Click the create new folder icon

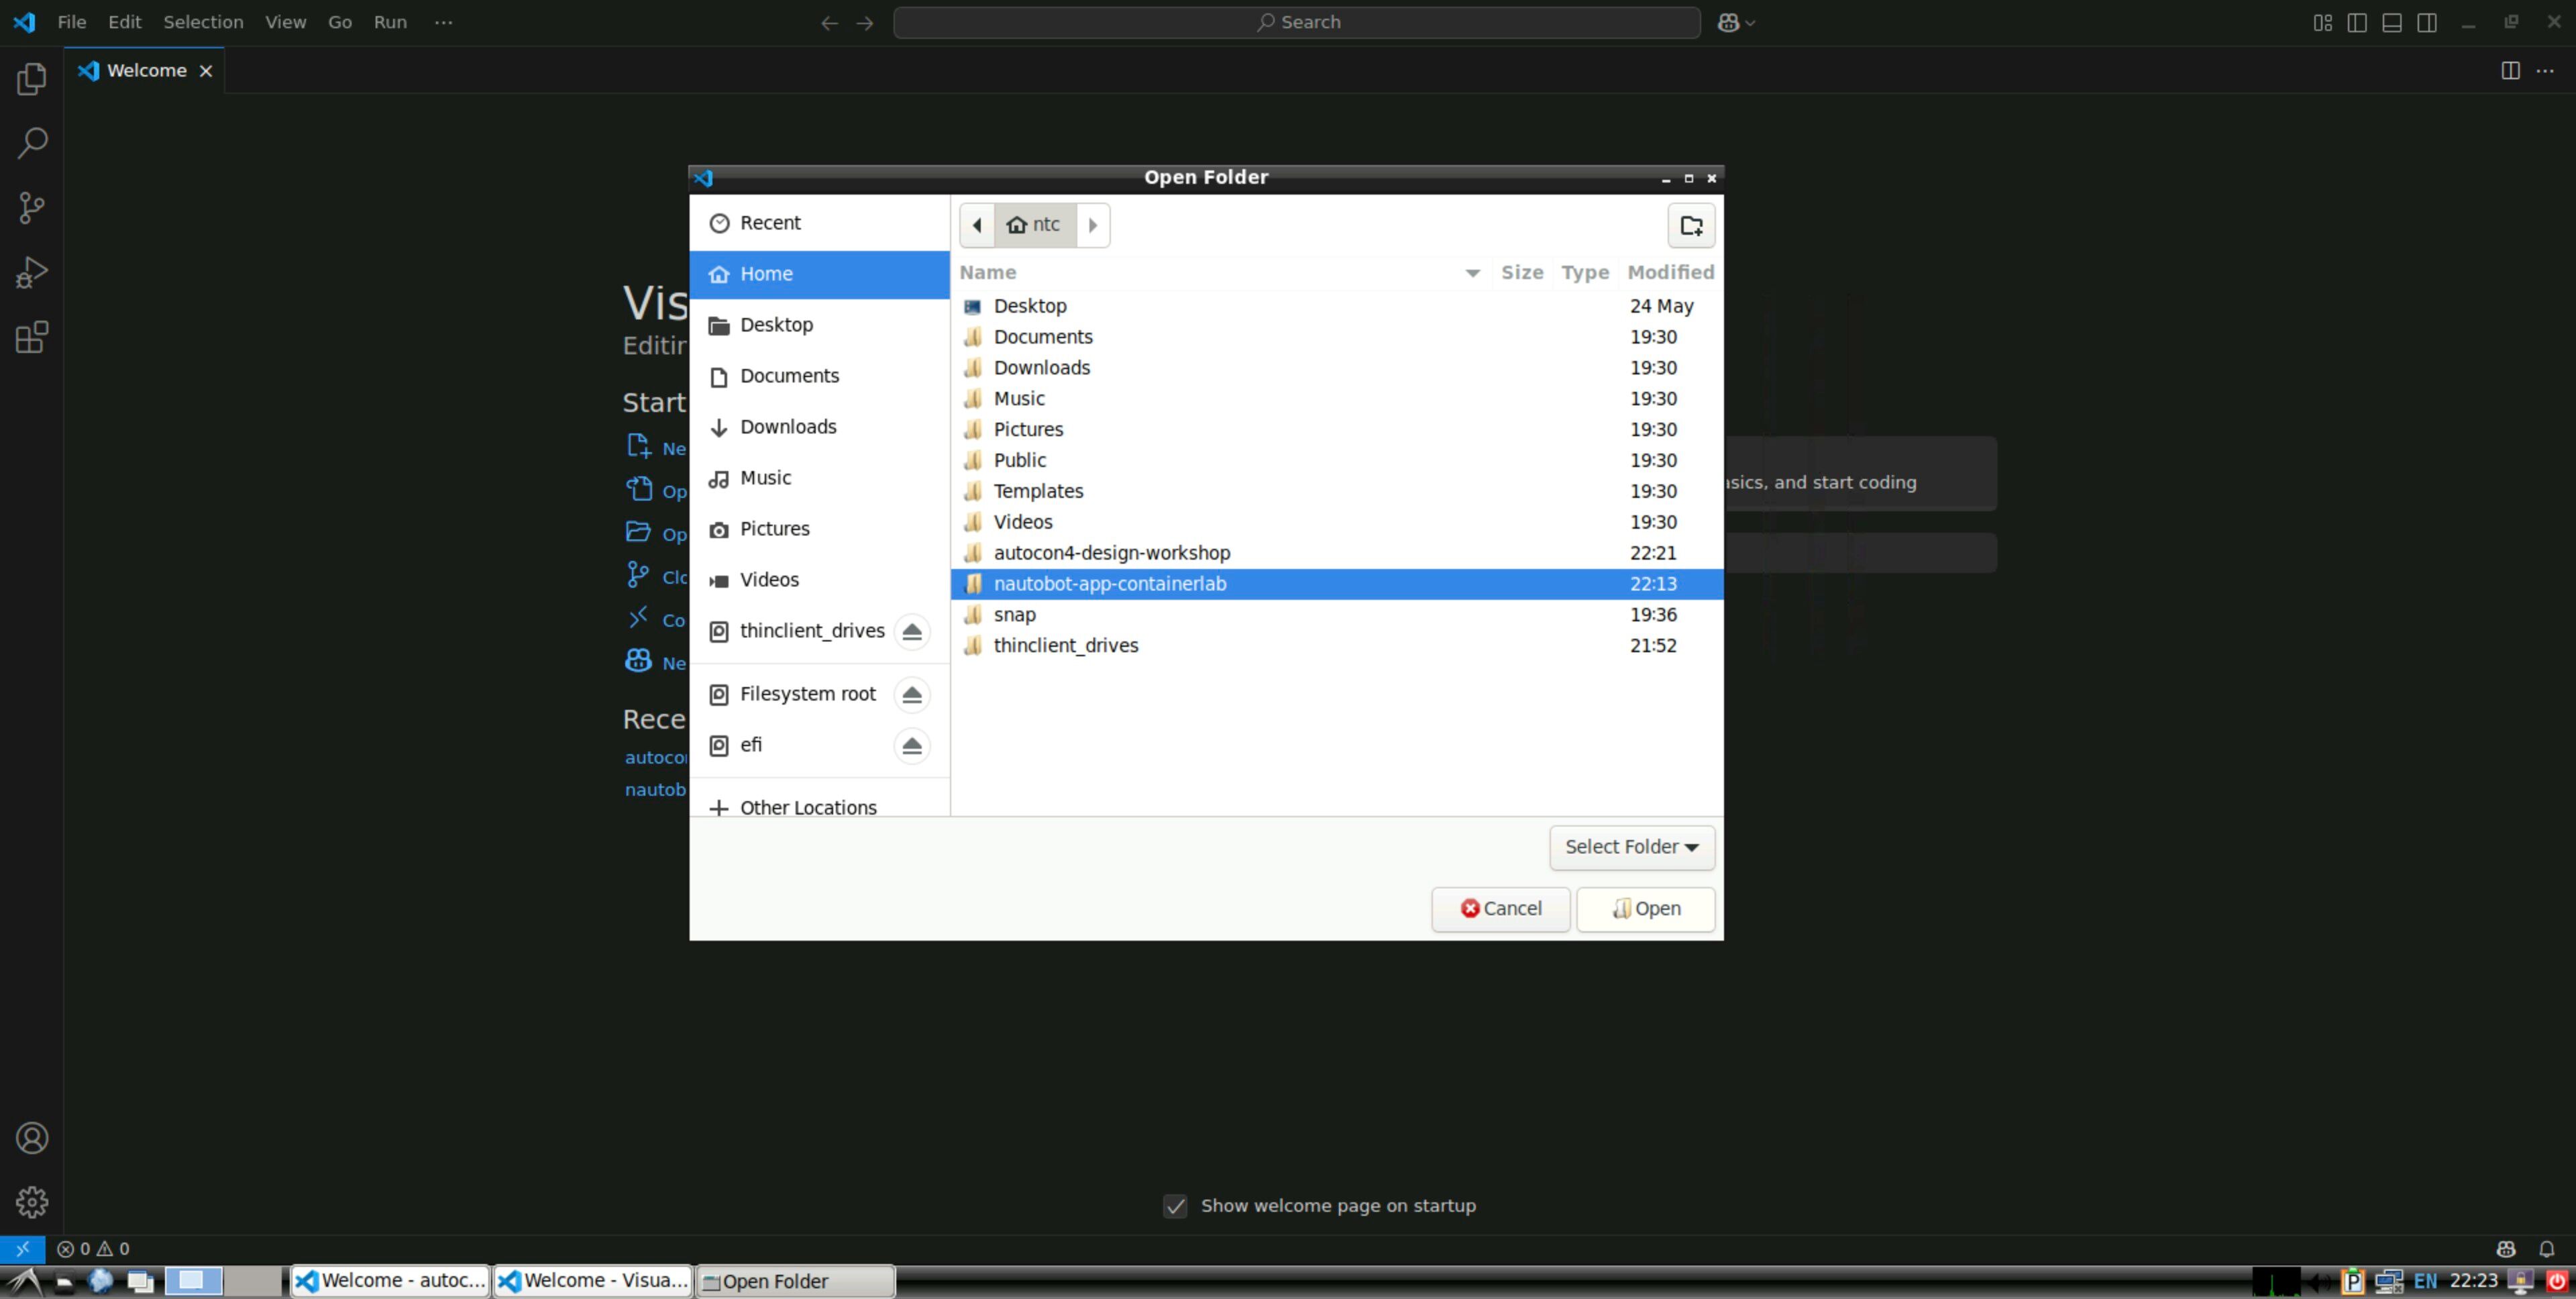1691,225
